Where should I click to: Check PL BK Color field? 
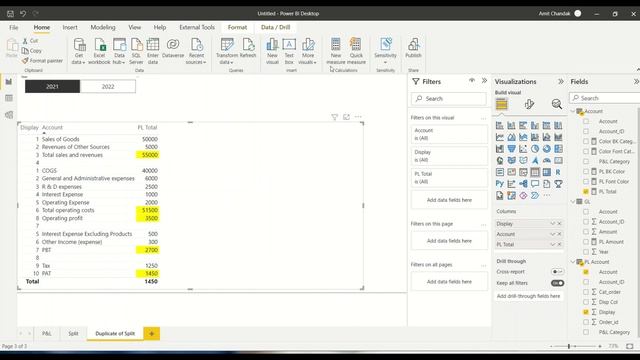586,171
